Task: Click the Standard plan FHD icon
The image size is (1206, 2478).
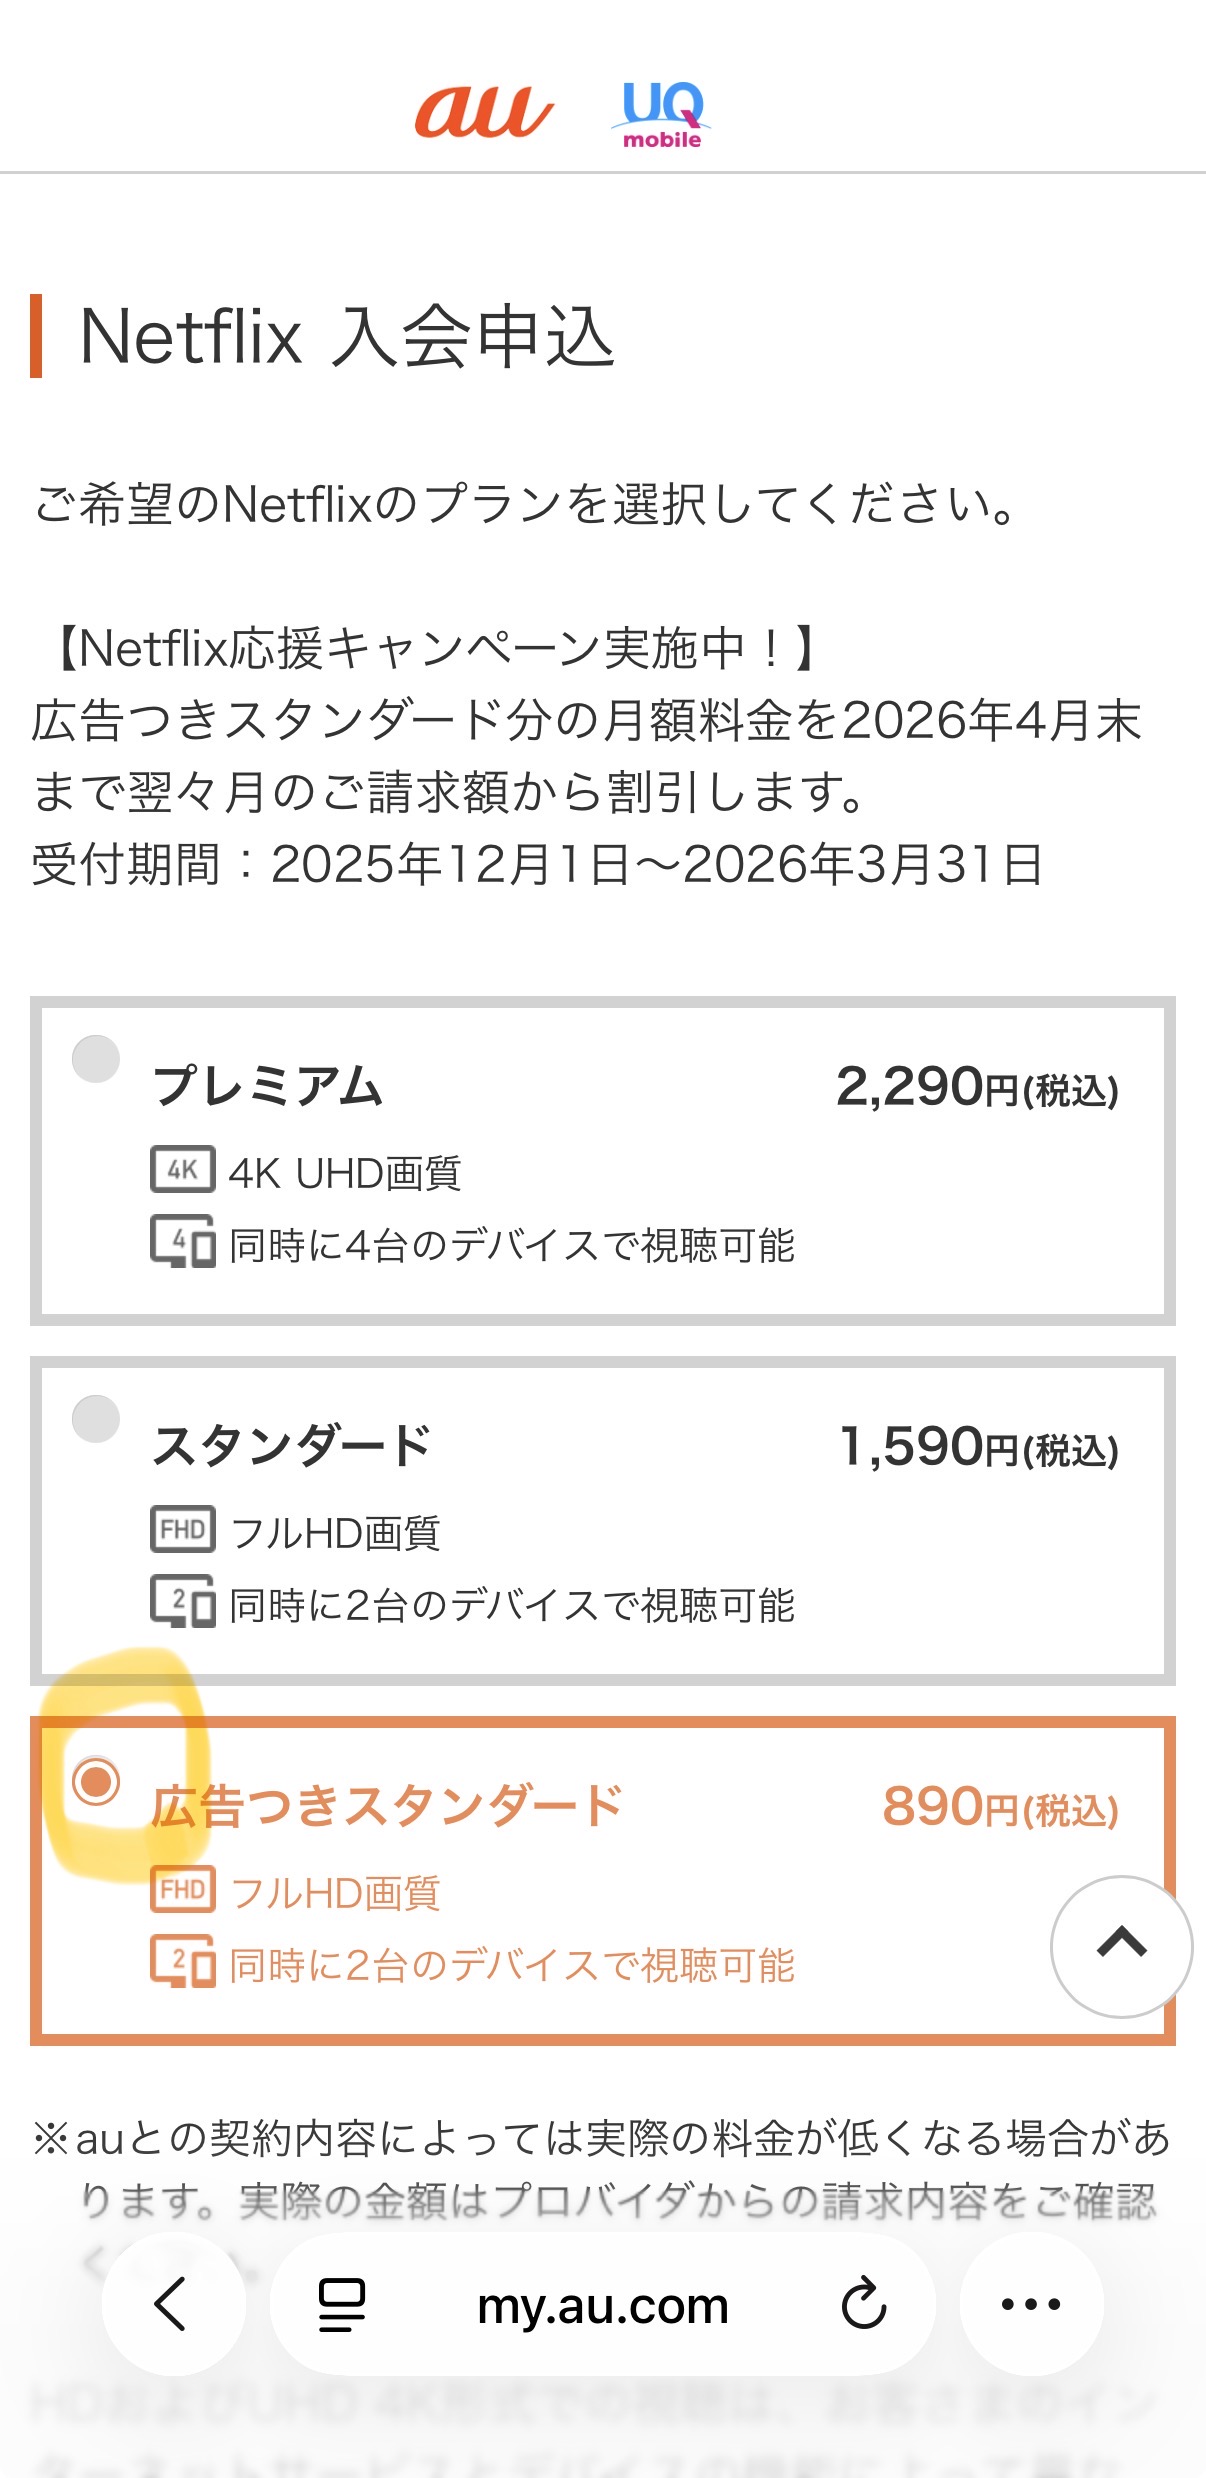Action: (x=182, y=1529)
